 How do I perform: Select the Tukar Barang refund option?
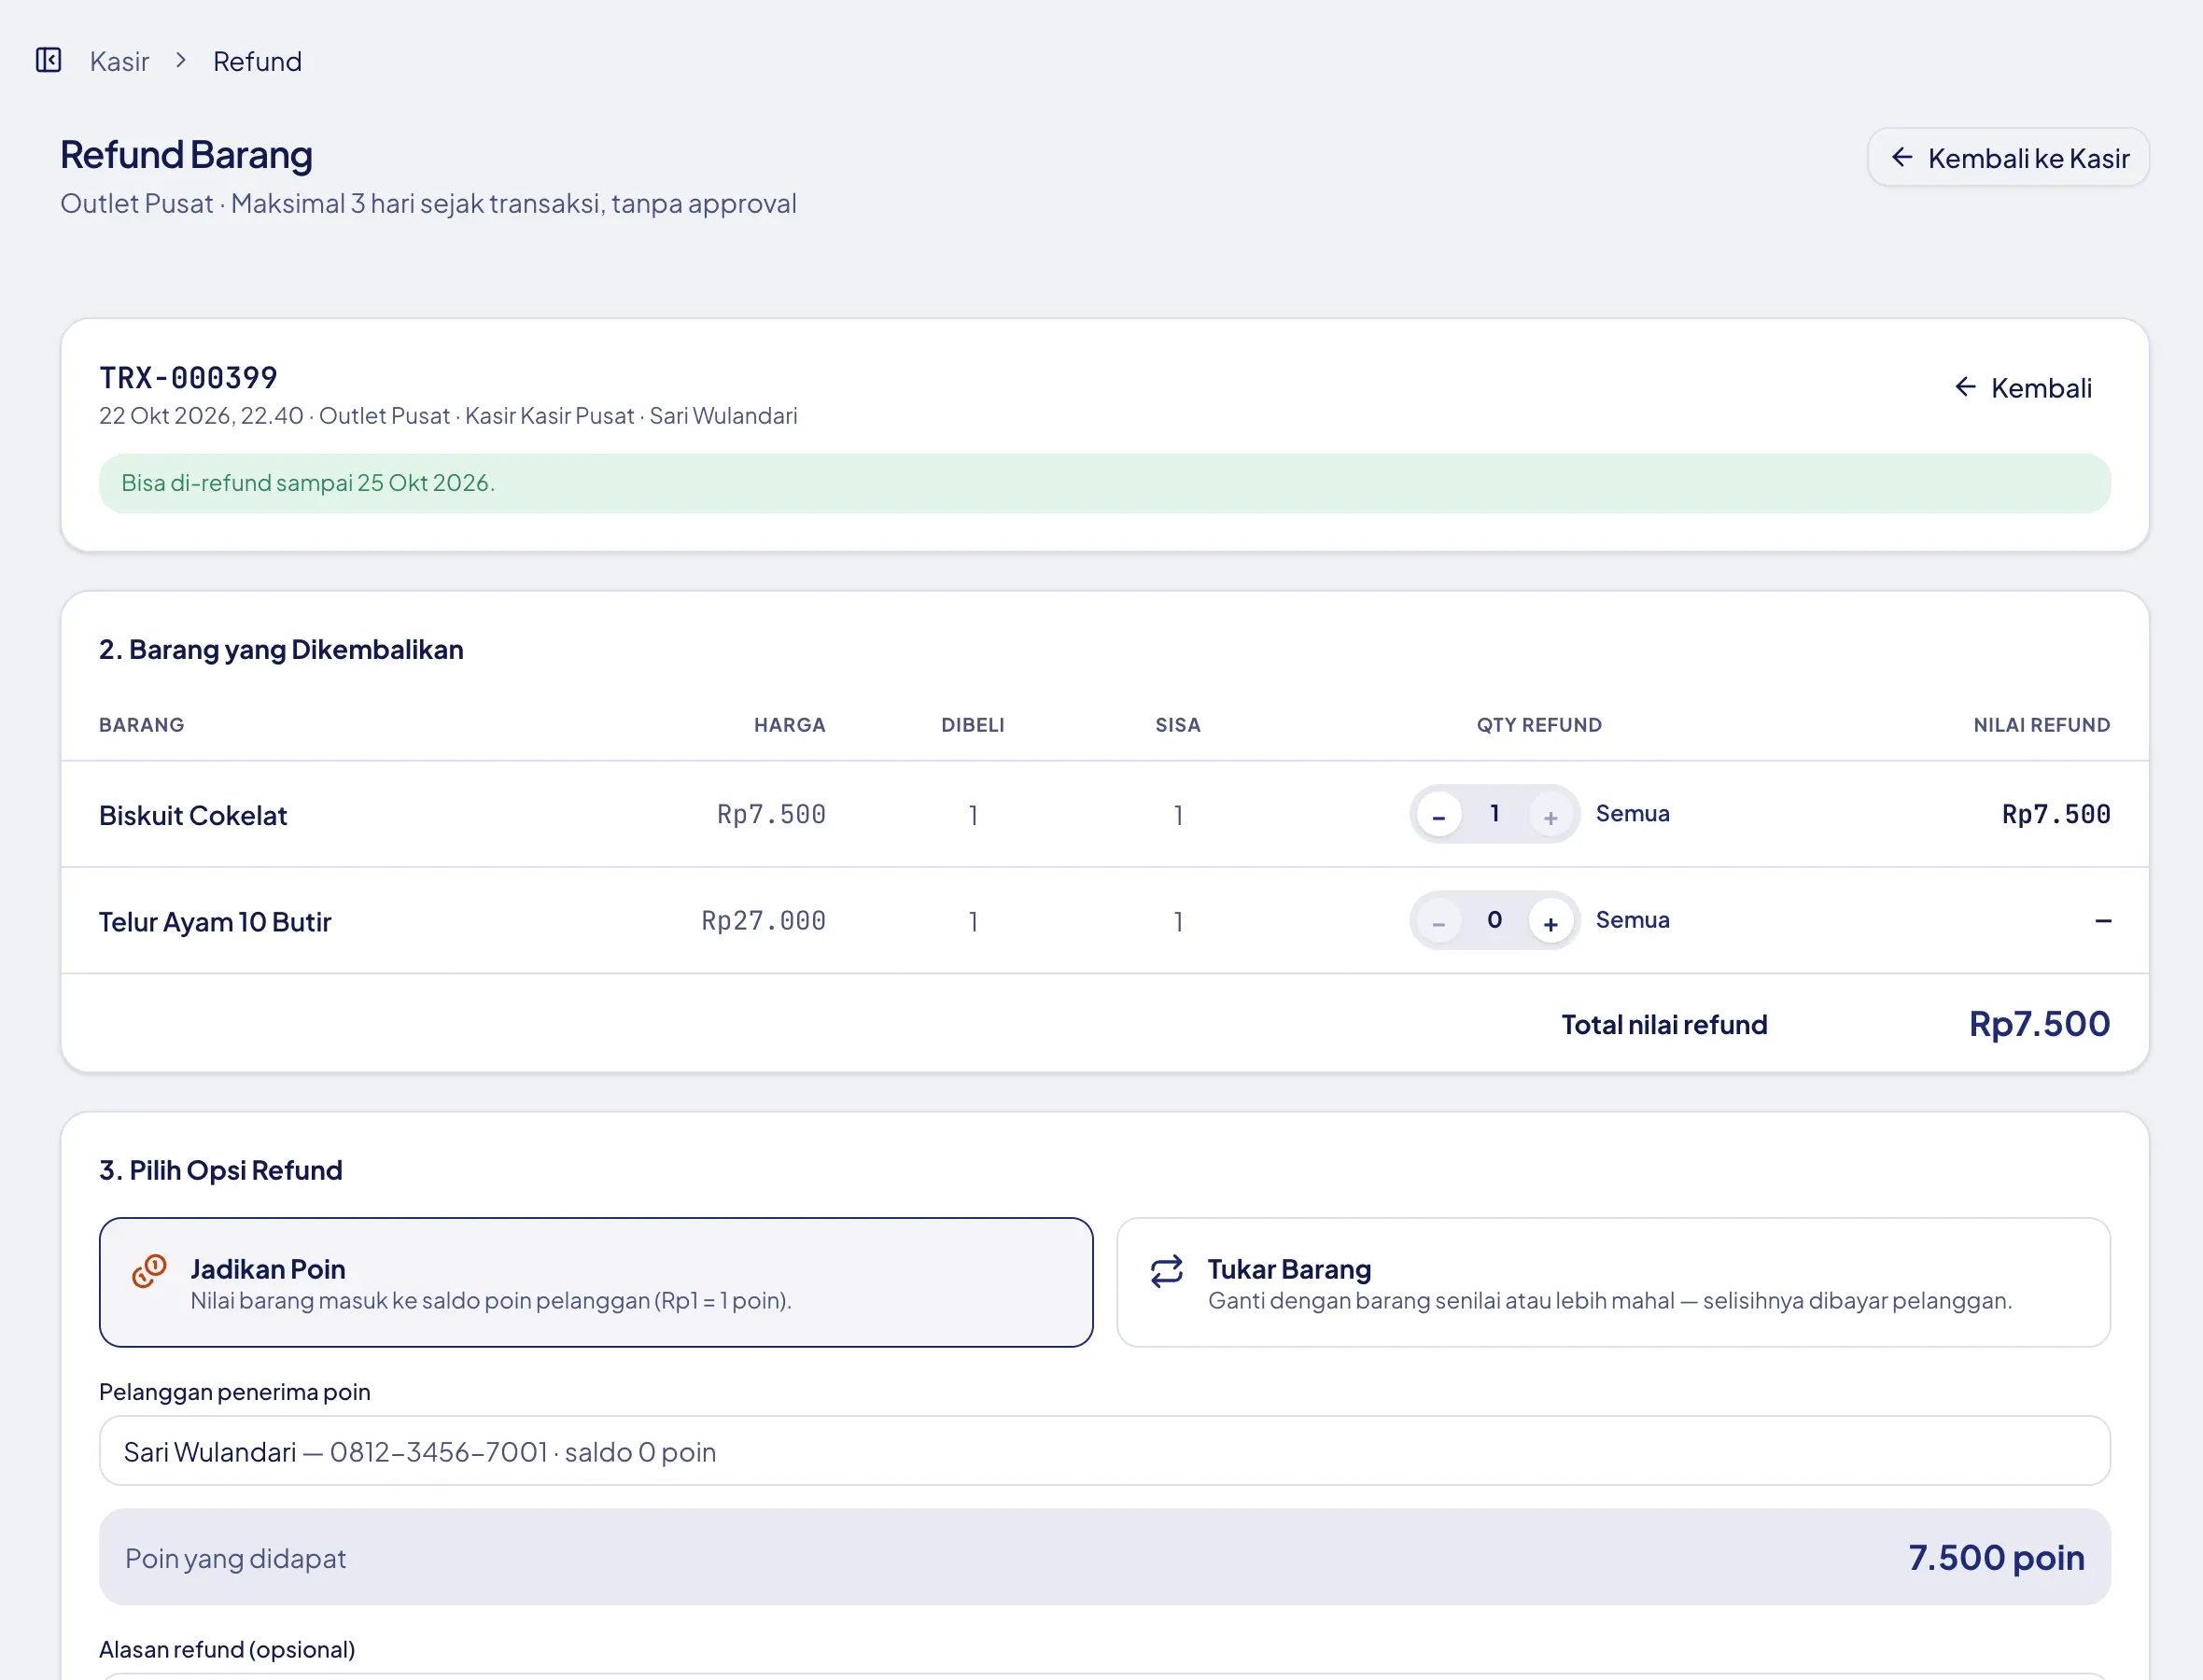coord(1613,1283)
